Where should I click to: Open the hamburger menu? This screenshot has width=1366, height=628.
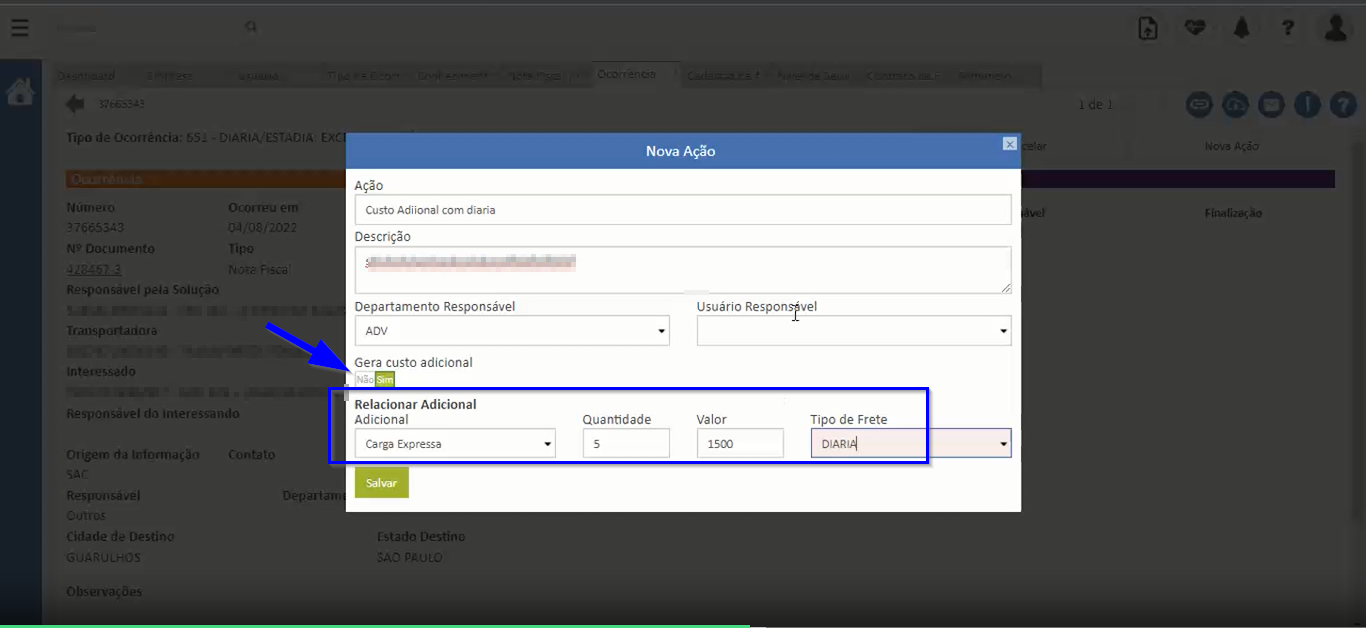tap(19, 28)
